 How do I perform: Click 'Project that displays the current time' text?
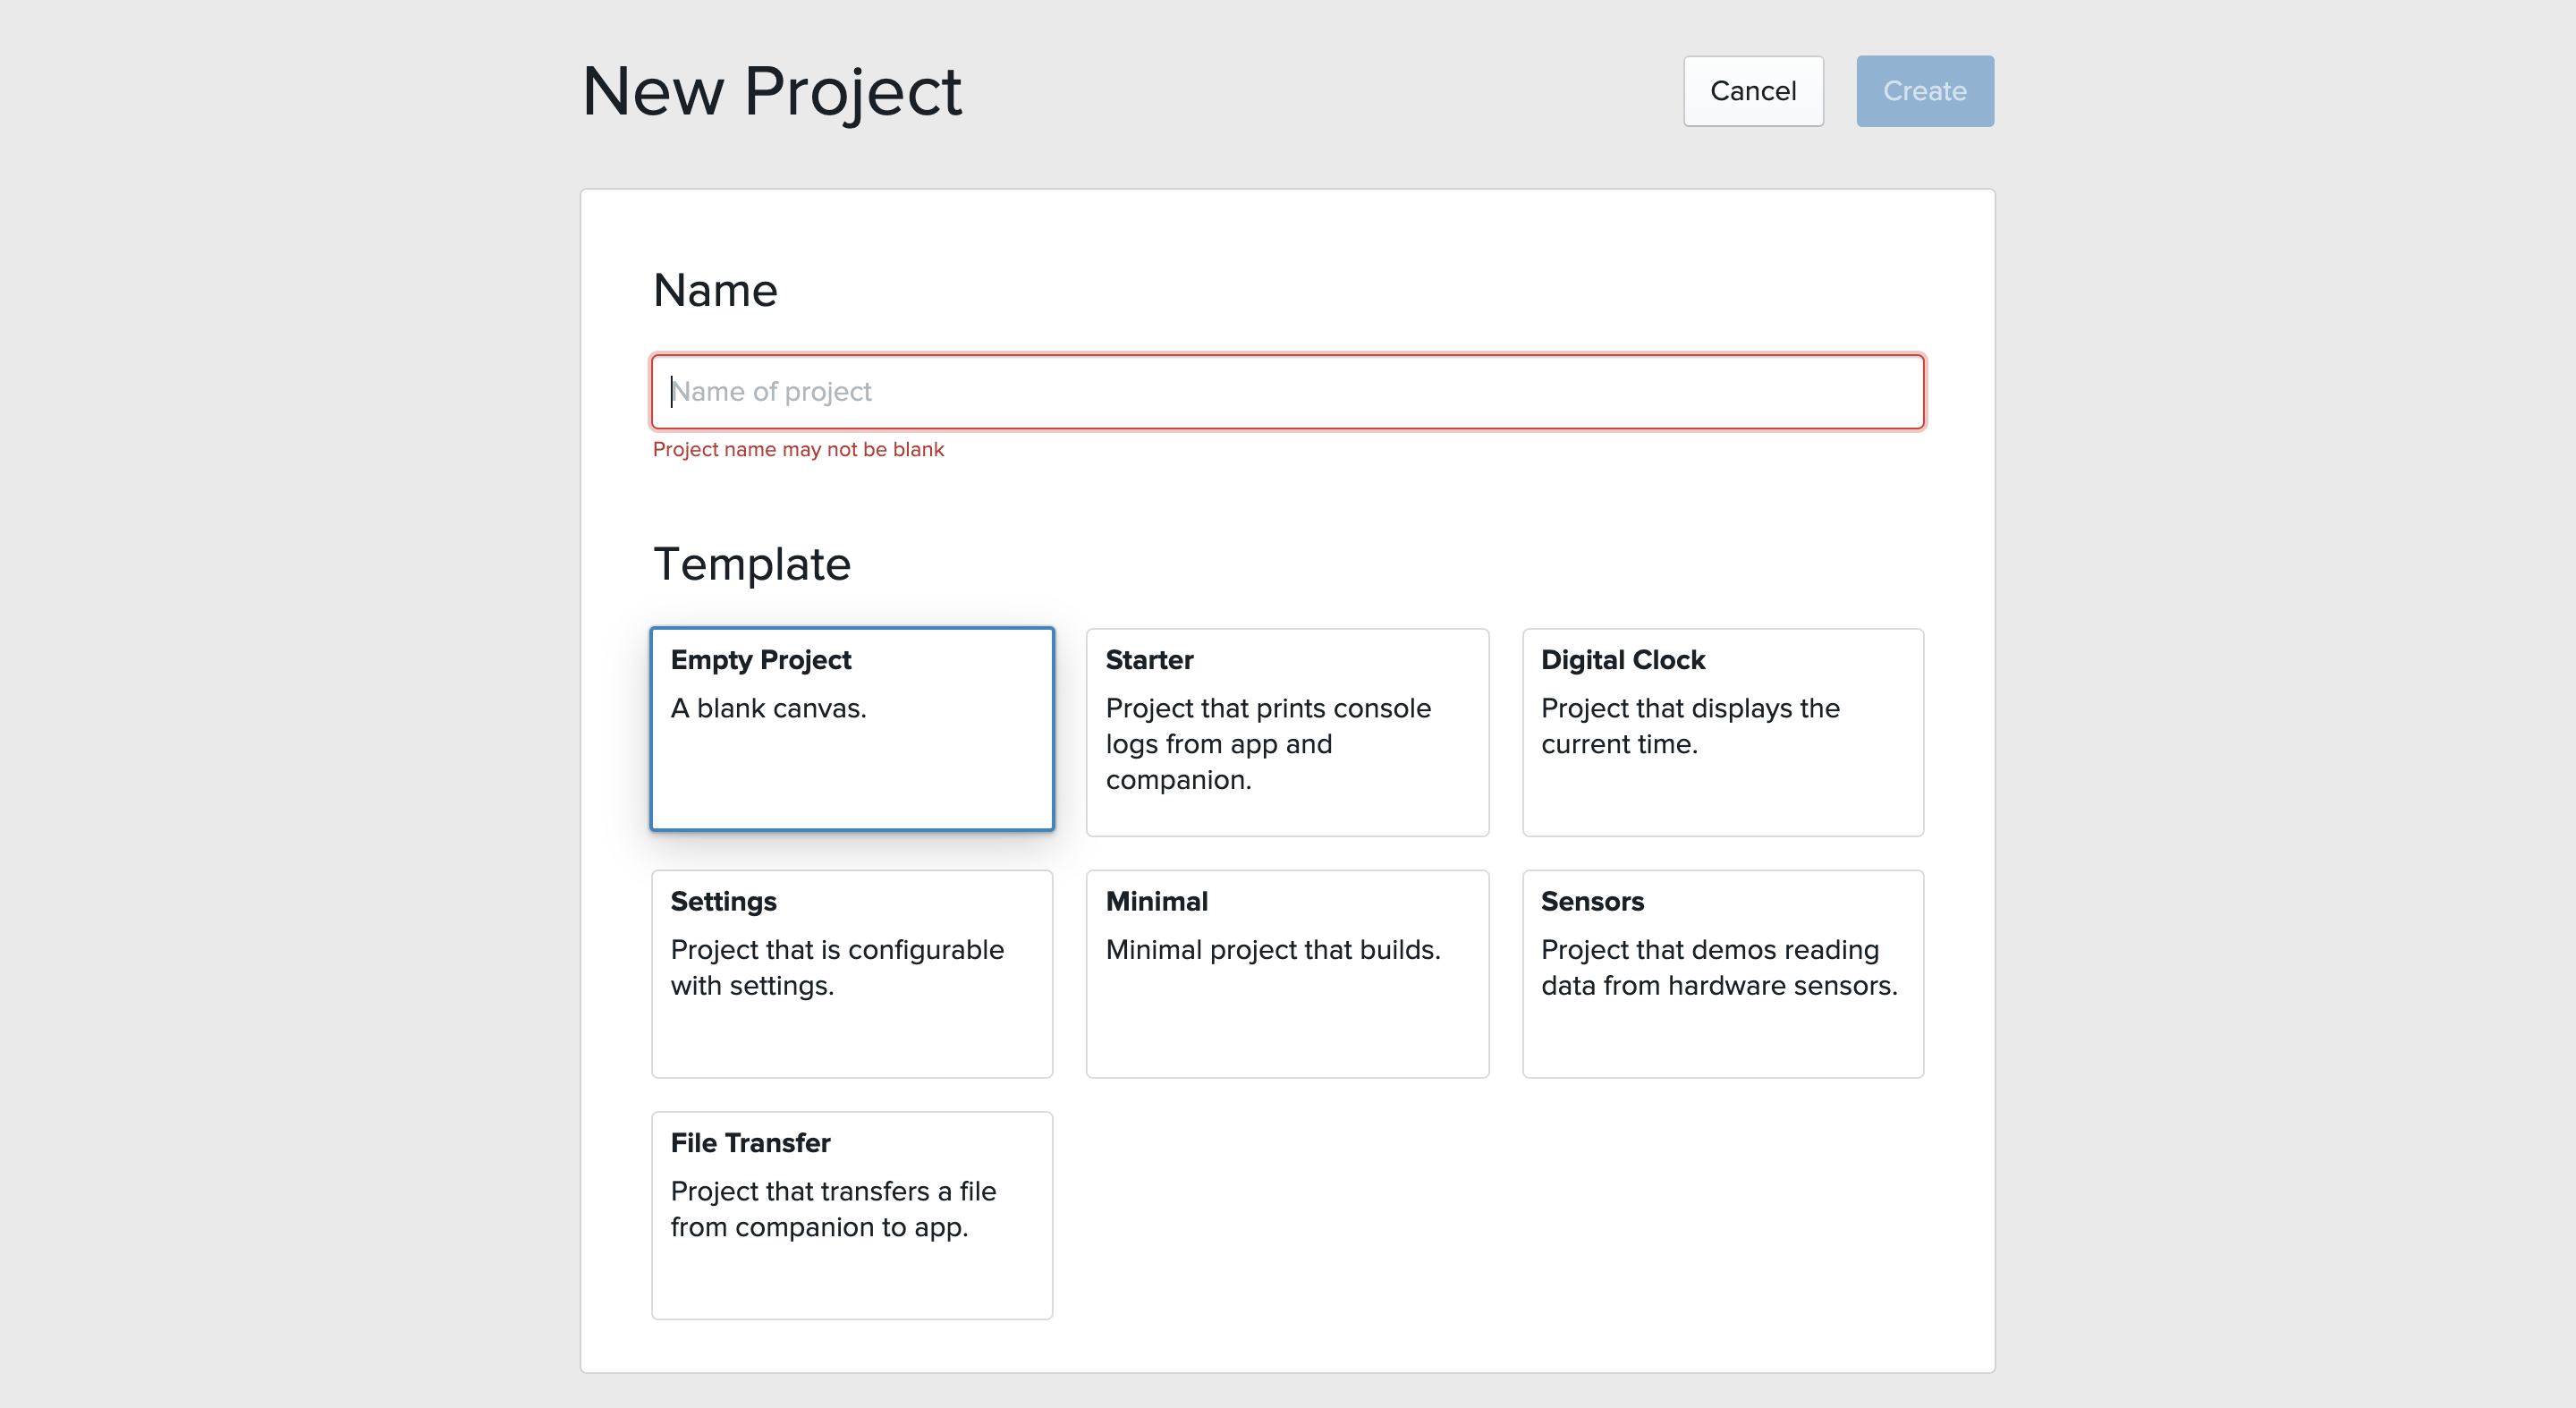[1689, 727]
